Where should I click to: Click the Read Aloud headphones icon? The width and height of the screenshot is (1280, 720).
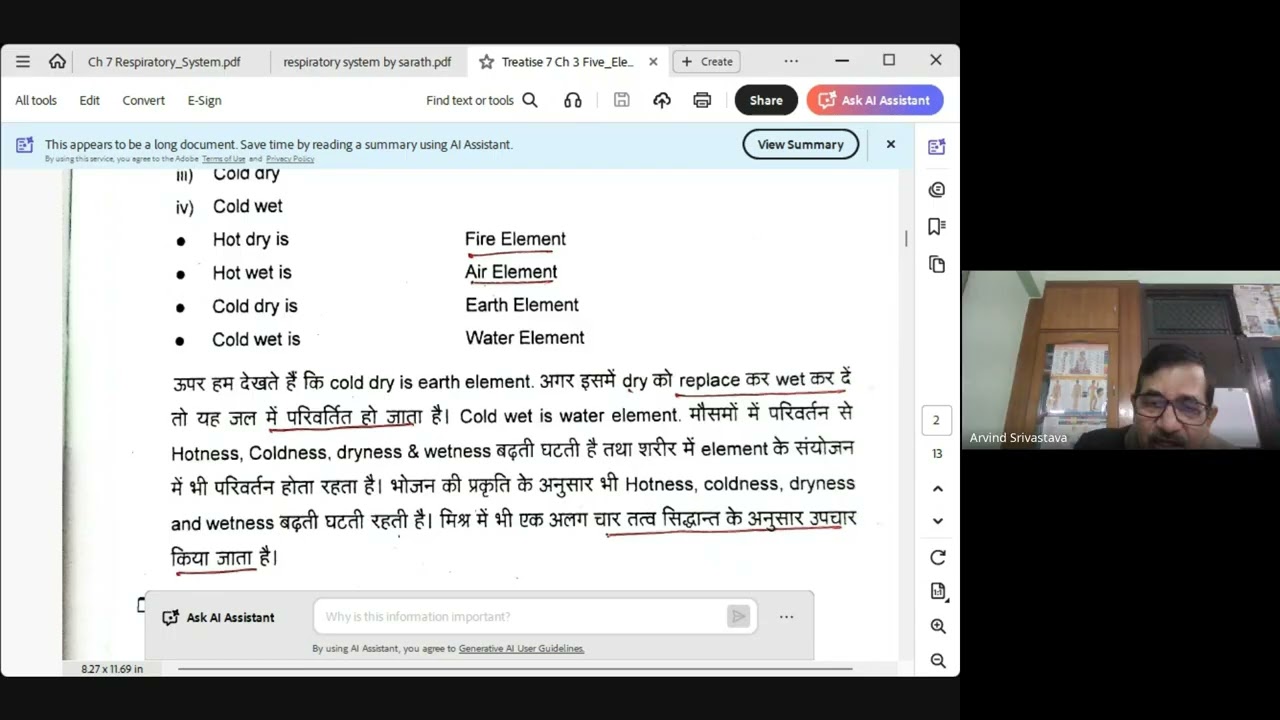tap(573, 100)
